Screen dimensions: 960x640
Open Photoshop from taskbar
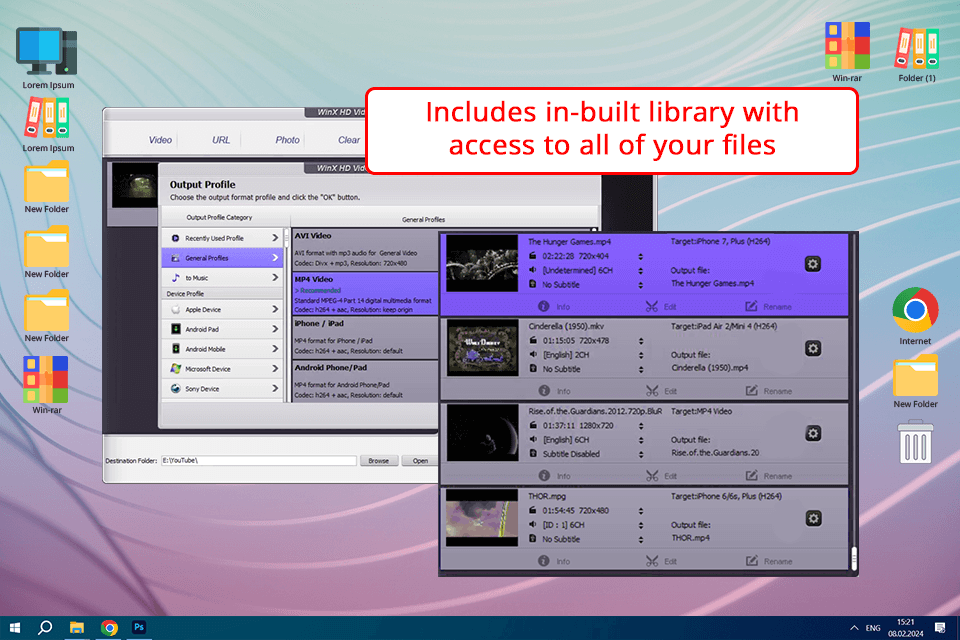[139, 628]
